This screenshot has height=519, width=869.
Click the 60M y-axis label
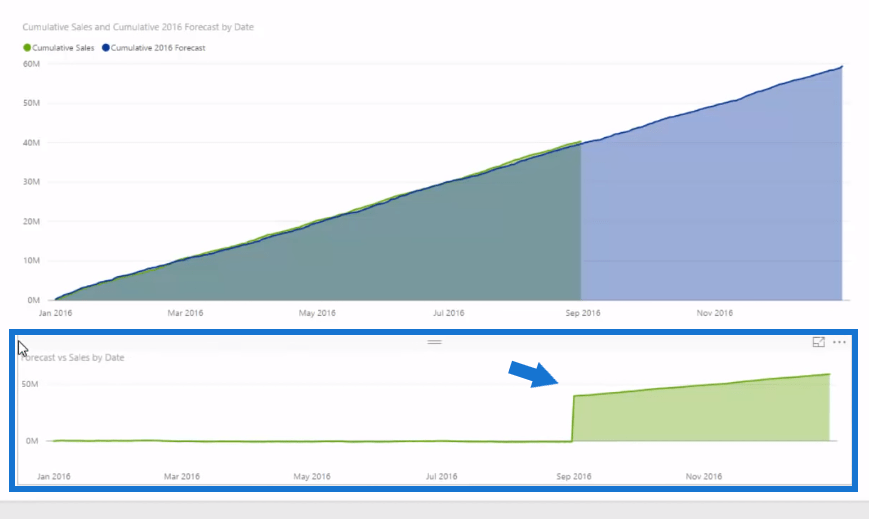pyautogui.click(x=31, y=64)
